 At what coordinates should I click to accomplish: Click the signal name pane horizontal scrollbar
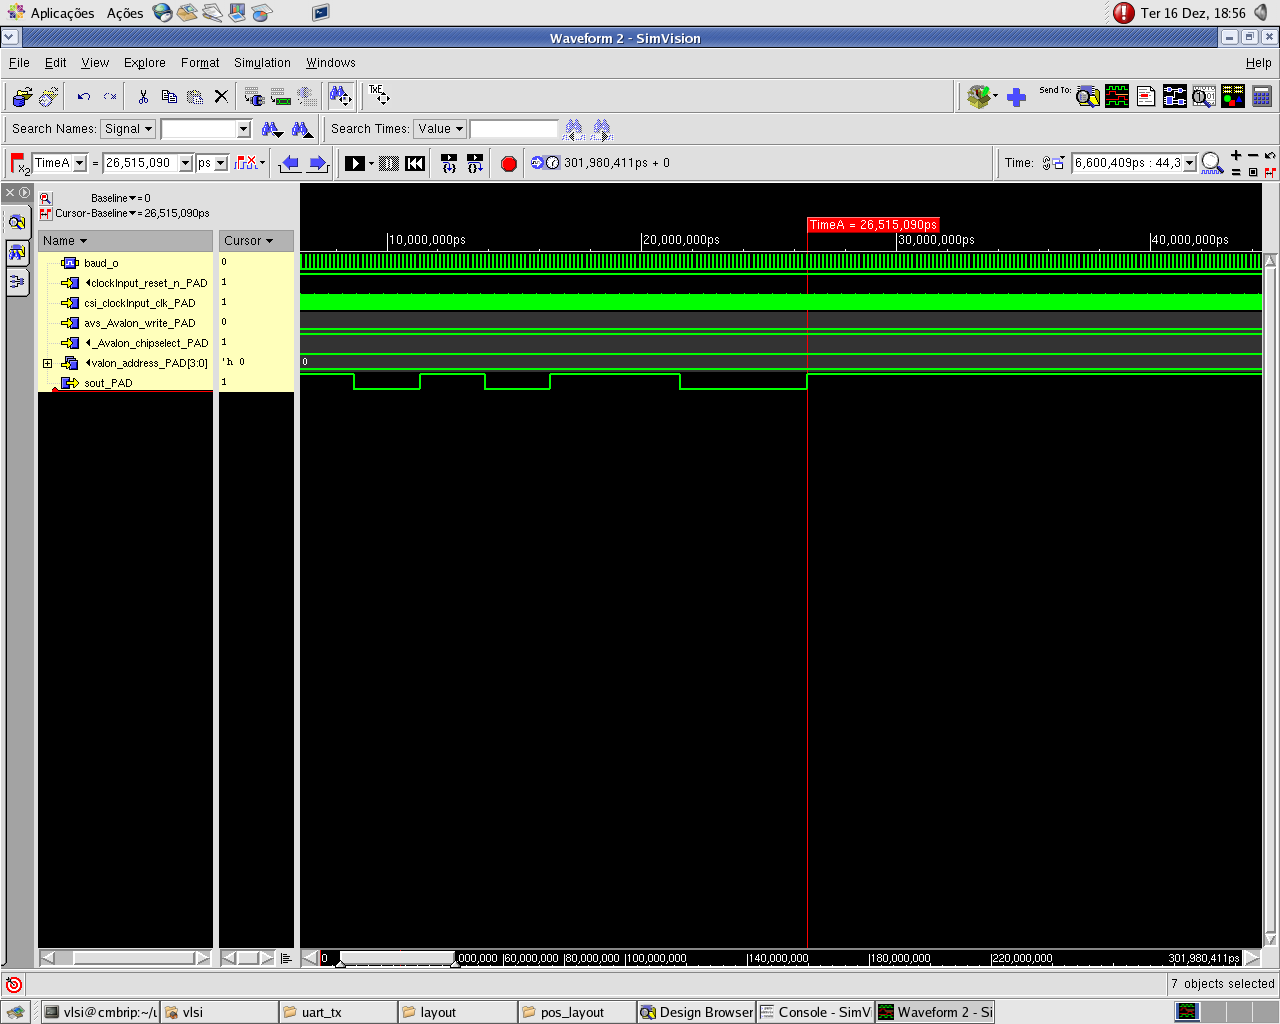click(x=125, y=958)
